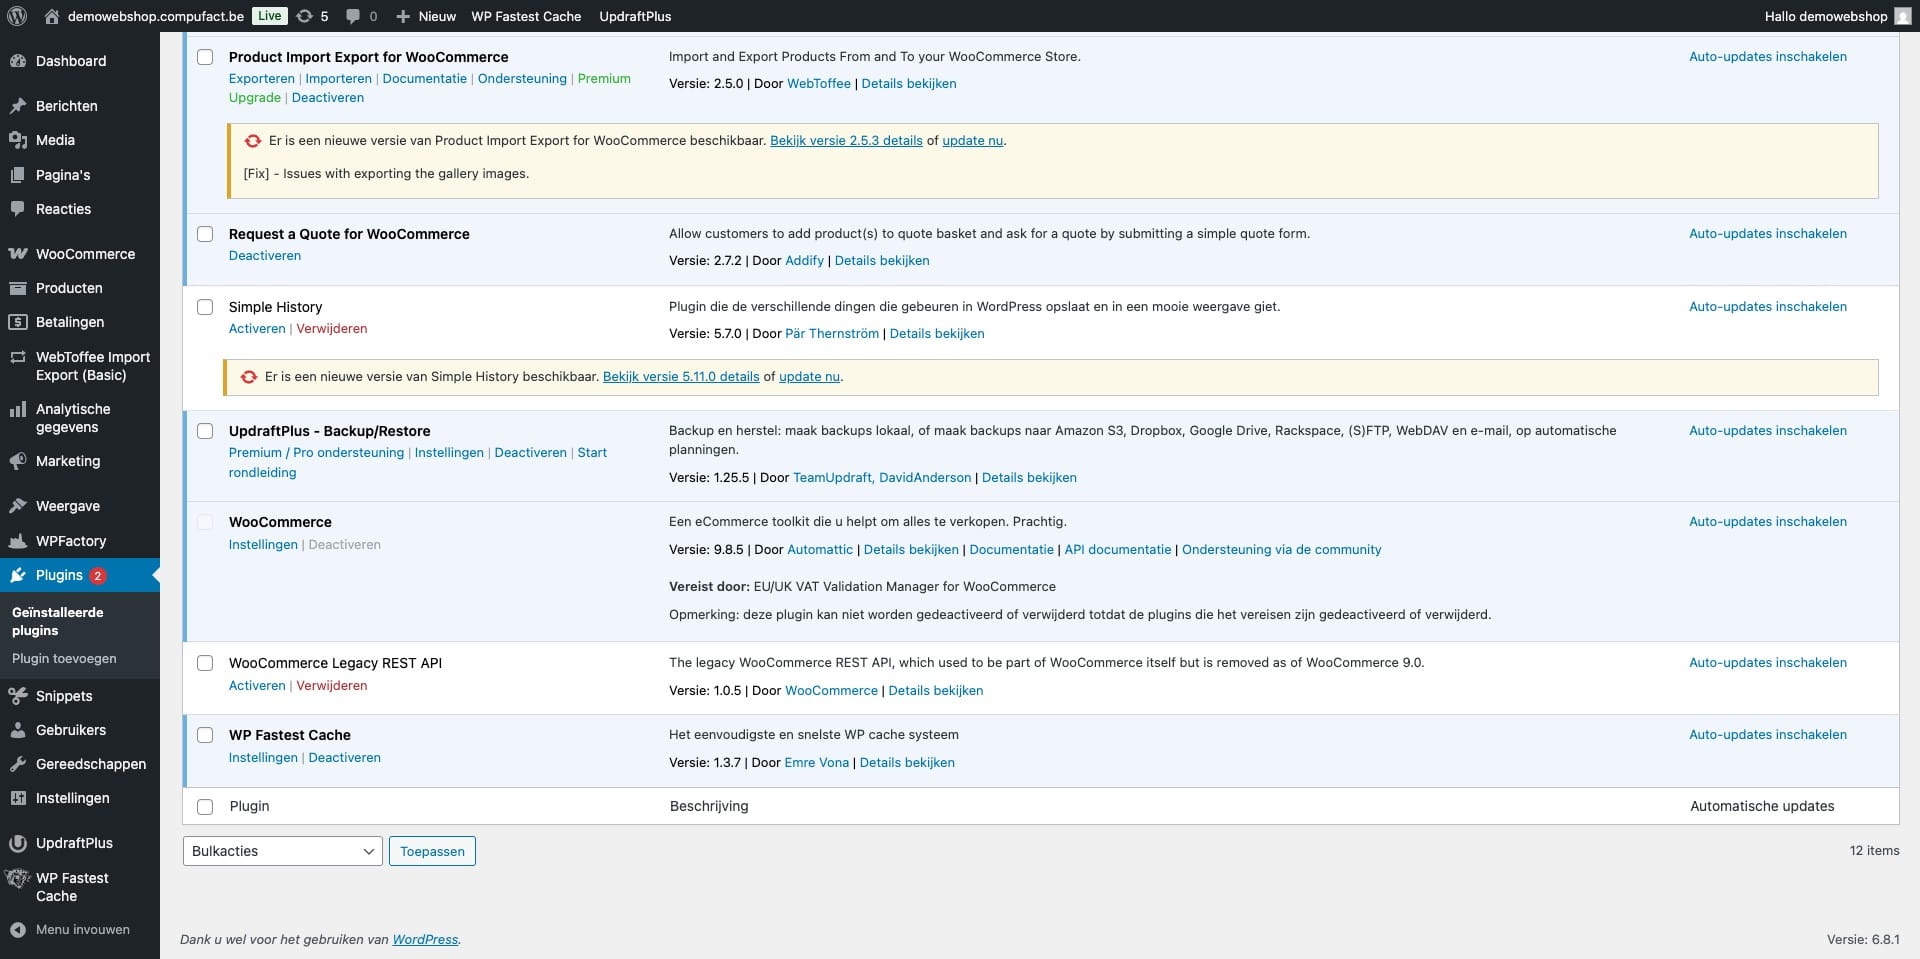Open the Plugins menu item
Image resolution: width=1920 pixels, height=959 pixels.
80,575
